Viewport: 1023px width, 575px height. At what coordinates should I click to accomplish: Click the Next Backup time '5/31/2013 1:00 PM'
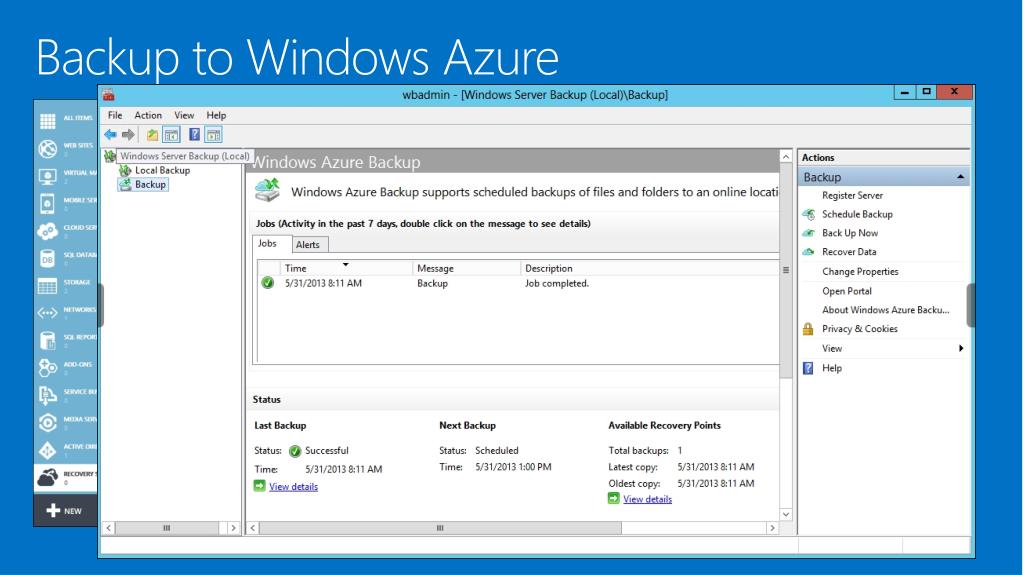click(513, 467)
